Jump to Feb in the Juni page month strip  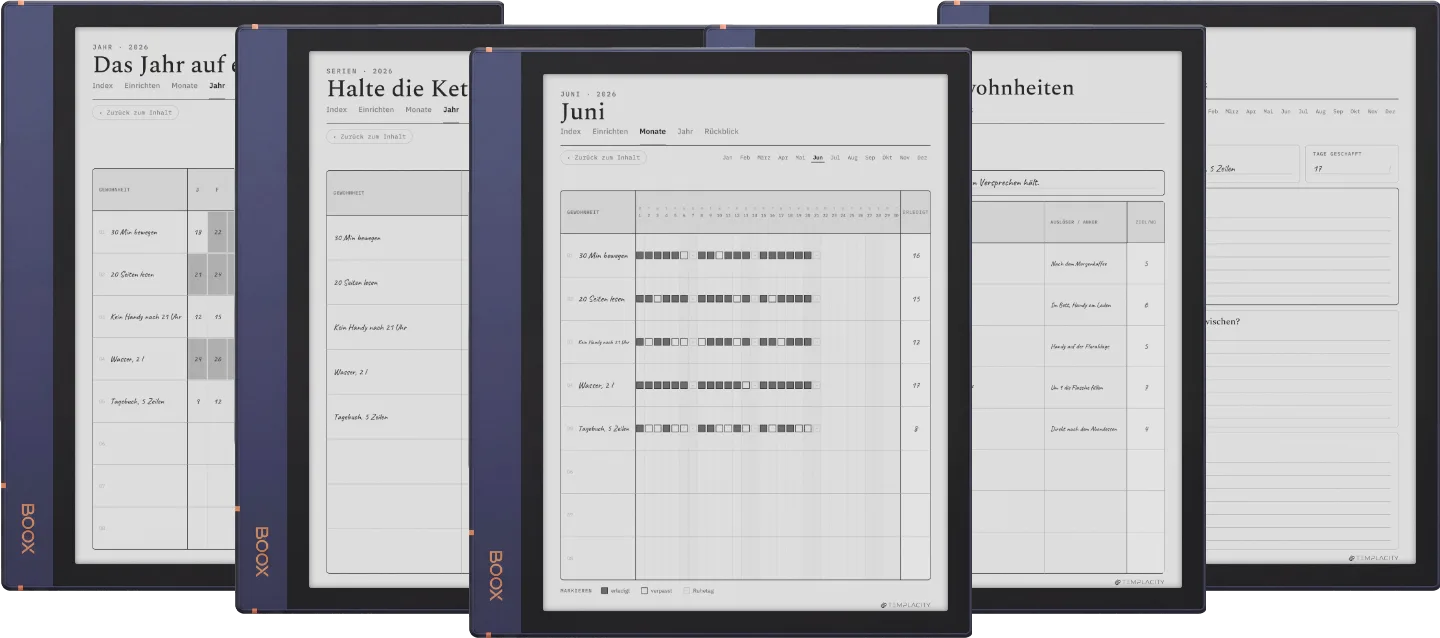point(745,157)
